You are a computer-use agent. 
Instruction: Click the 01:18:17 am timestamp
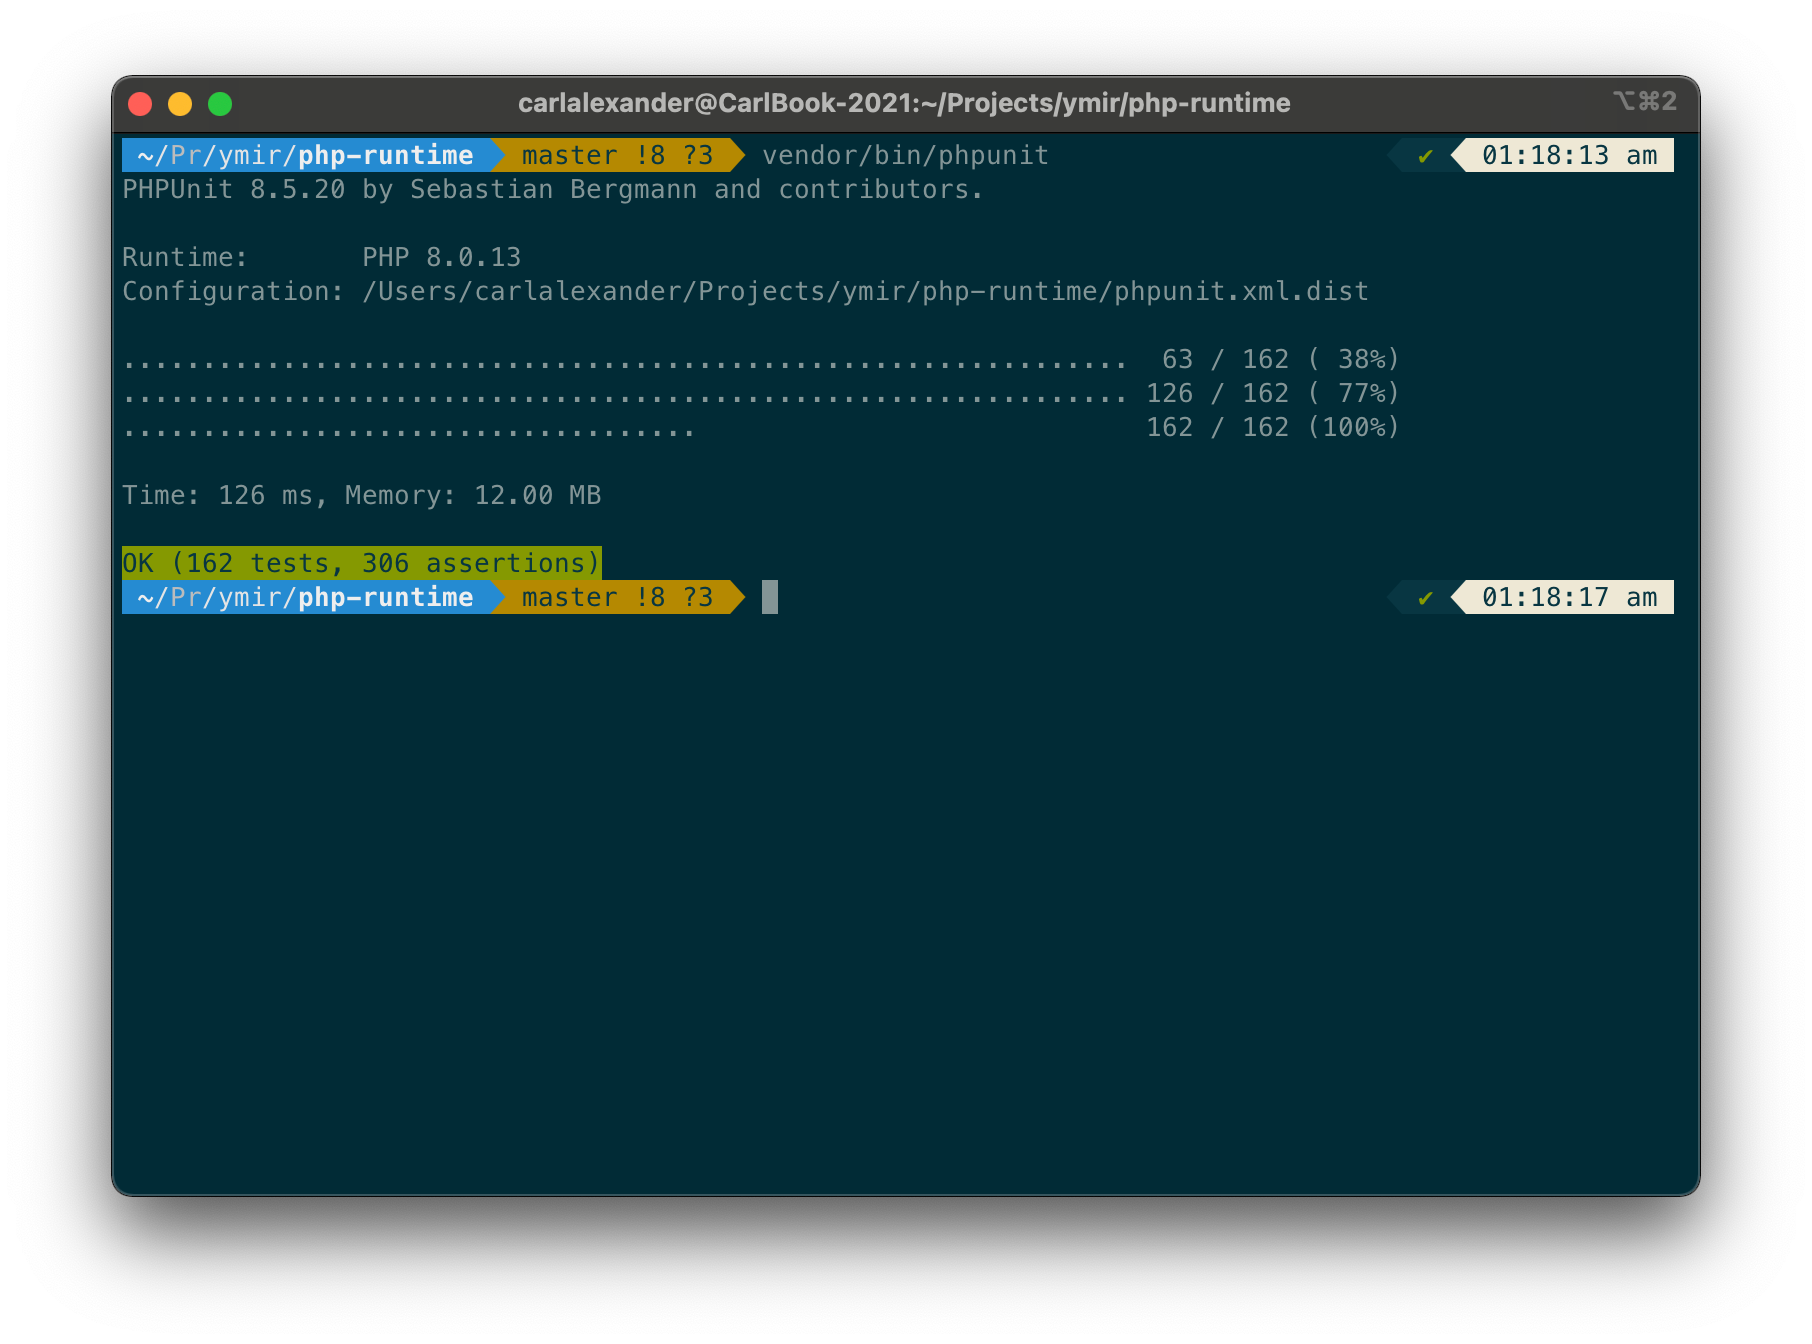pos(1569,597)
